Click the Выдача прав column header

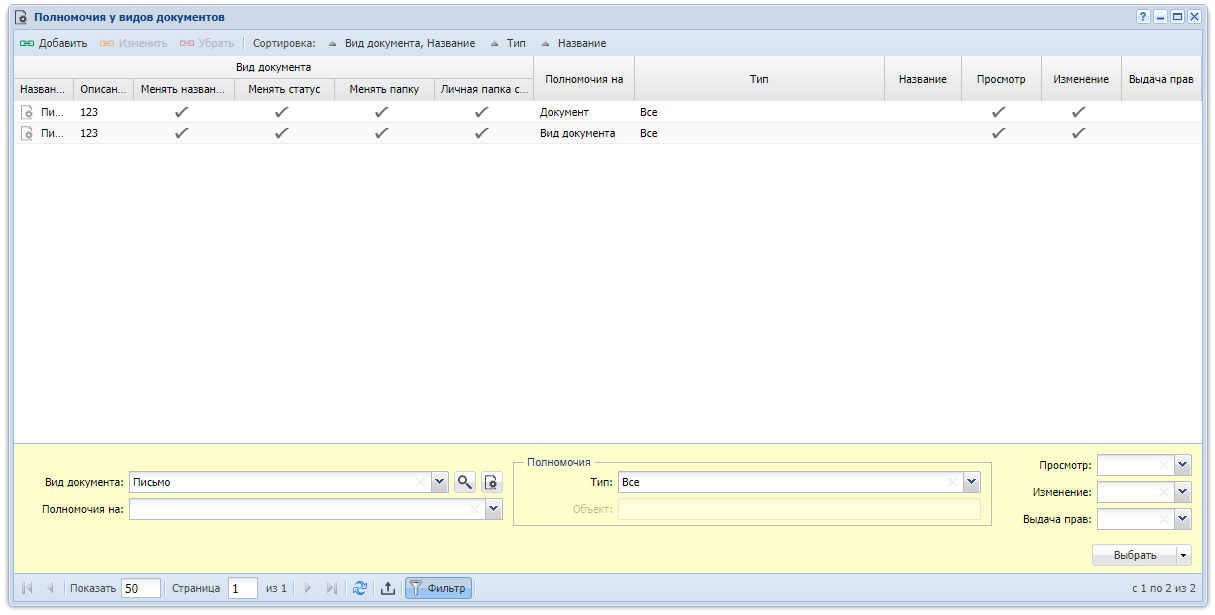click(x=1161, y=79)
